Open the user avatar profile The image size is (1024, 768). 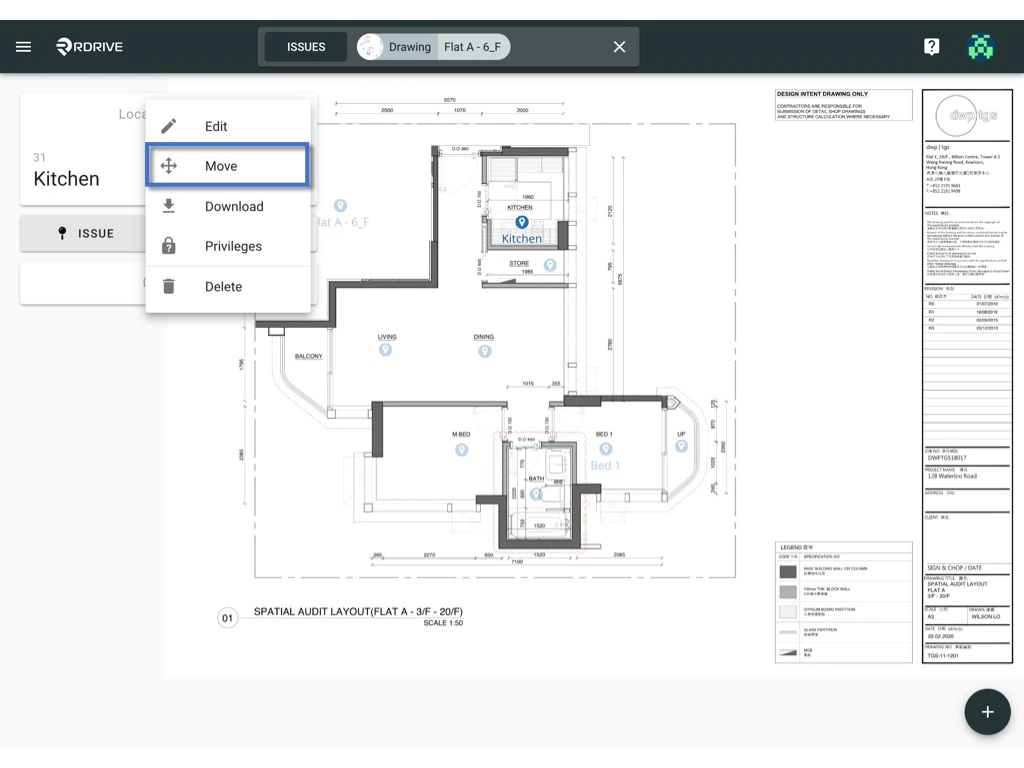click(x=980, y=46)
